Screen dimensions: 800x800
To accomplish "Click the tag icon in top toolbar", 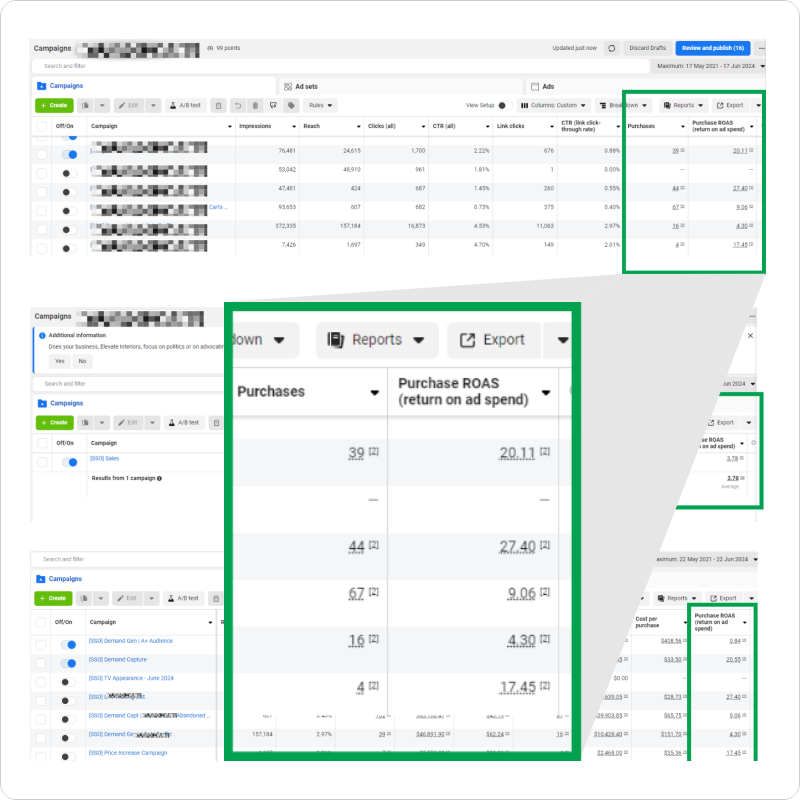I will tap(291, 105).
